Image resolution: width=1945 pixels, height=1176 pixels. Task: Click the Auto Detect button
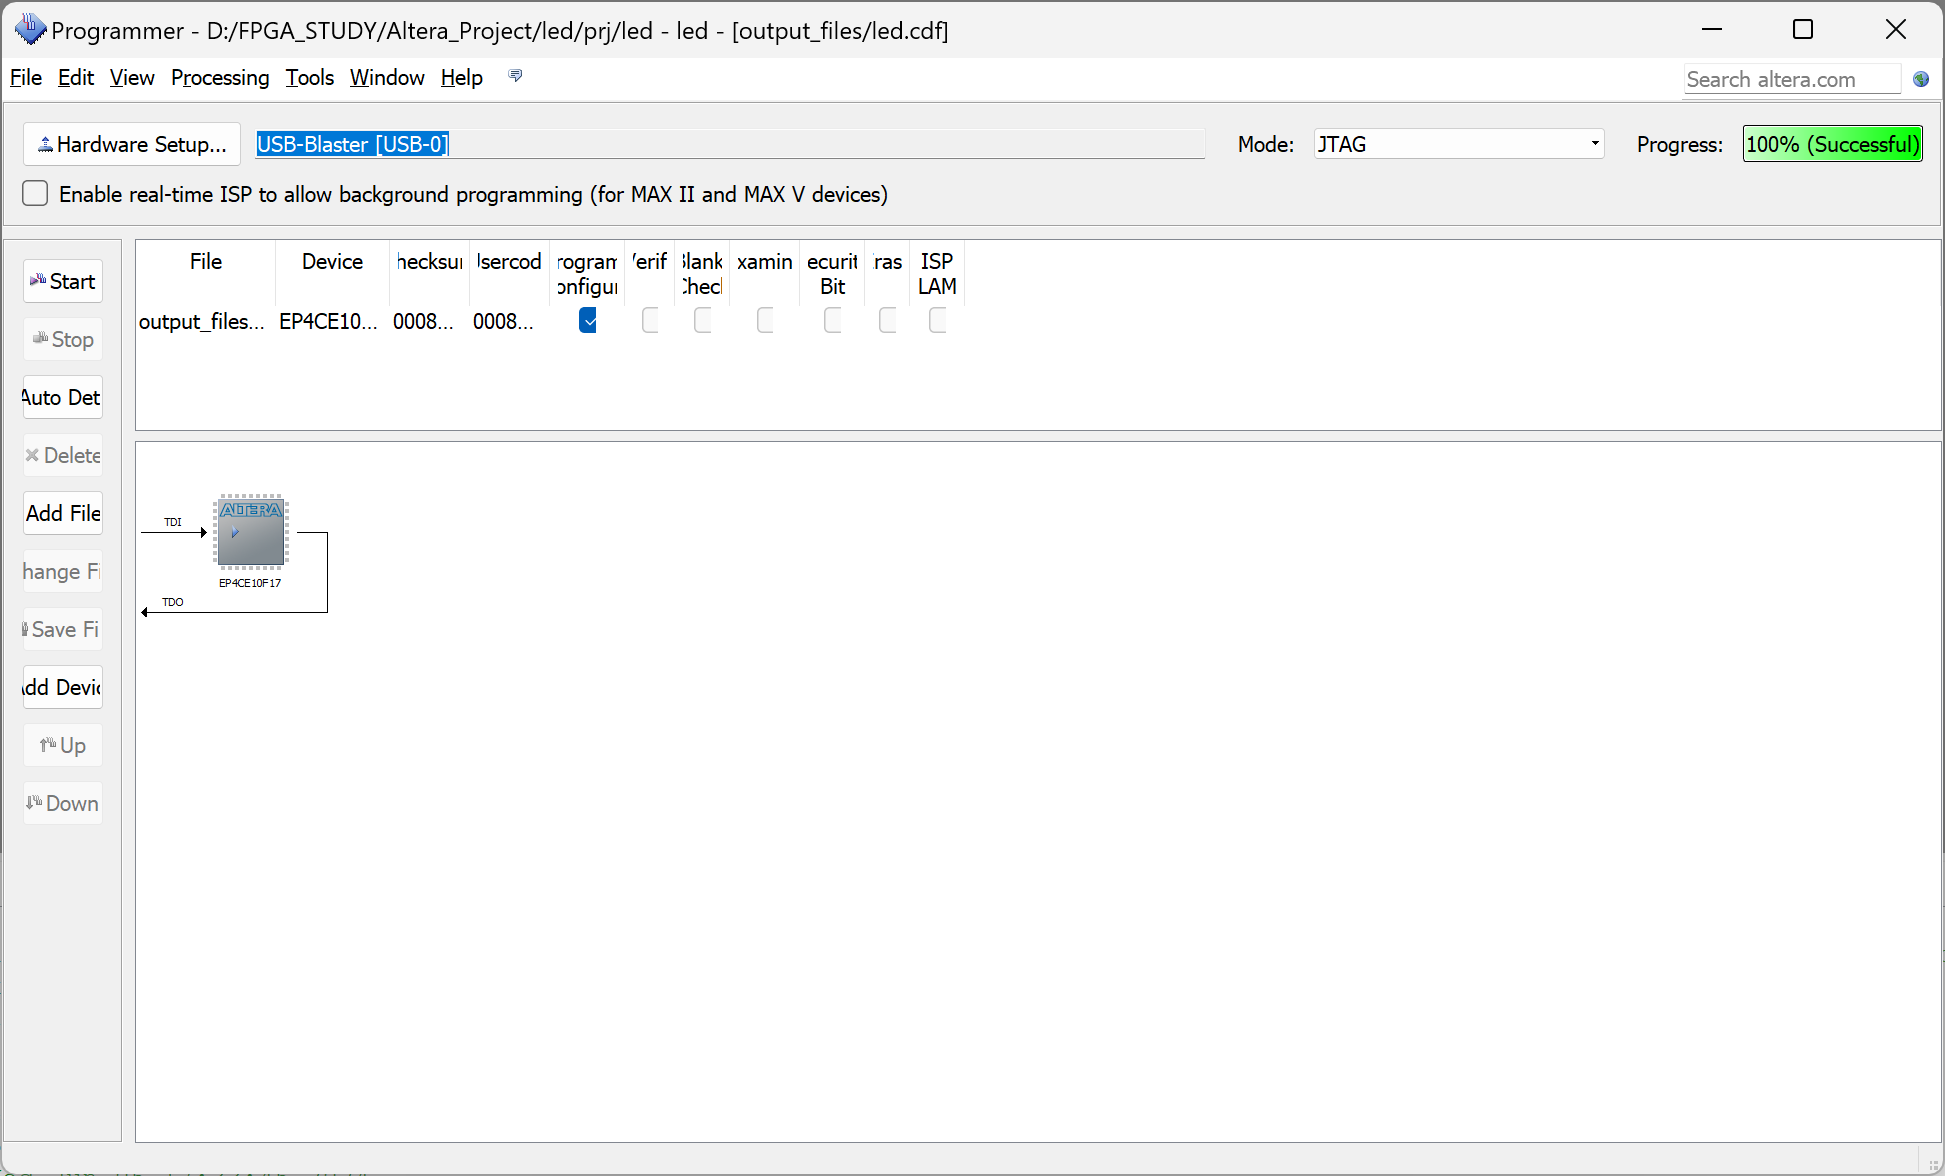(63, 398)
